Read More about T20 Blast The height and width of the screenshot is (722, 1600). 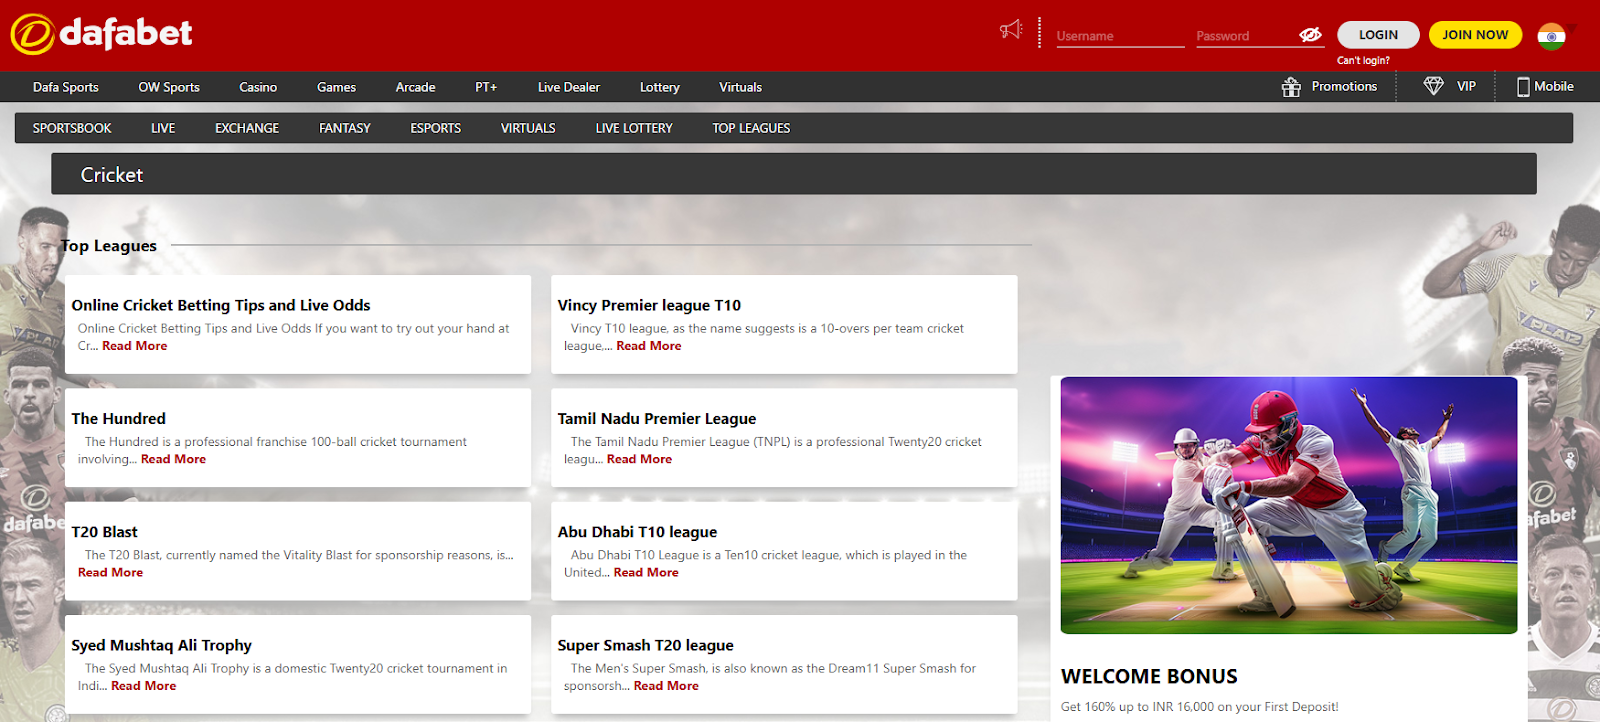point(110,573)
